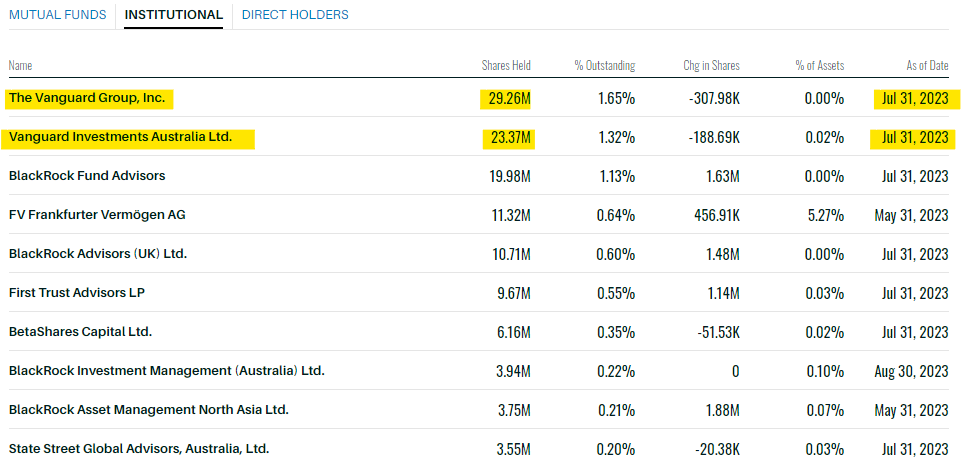The image size is (972, 467).
Task: Open FV Frankfurter Vermögen AG entry
Action: 97,215
